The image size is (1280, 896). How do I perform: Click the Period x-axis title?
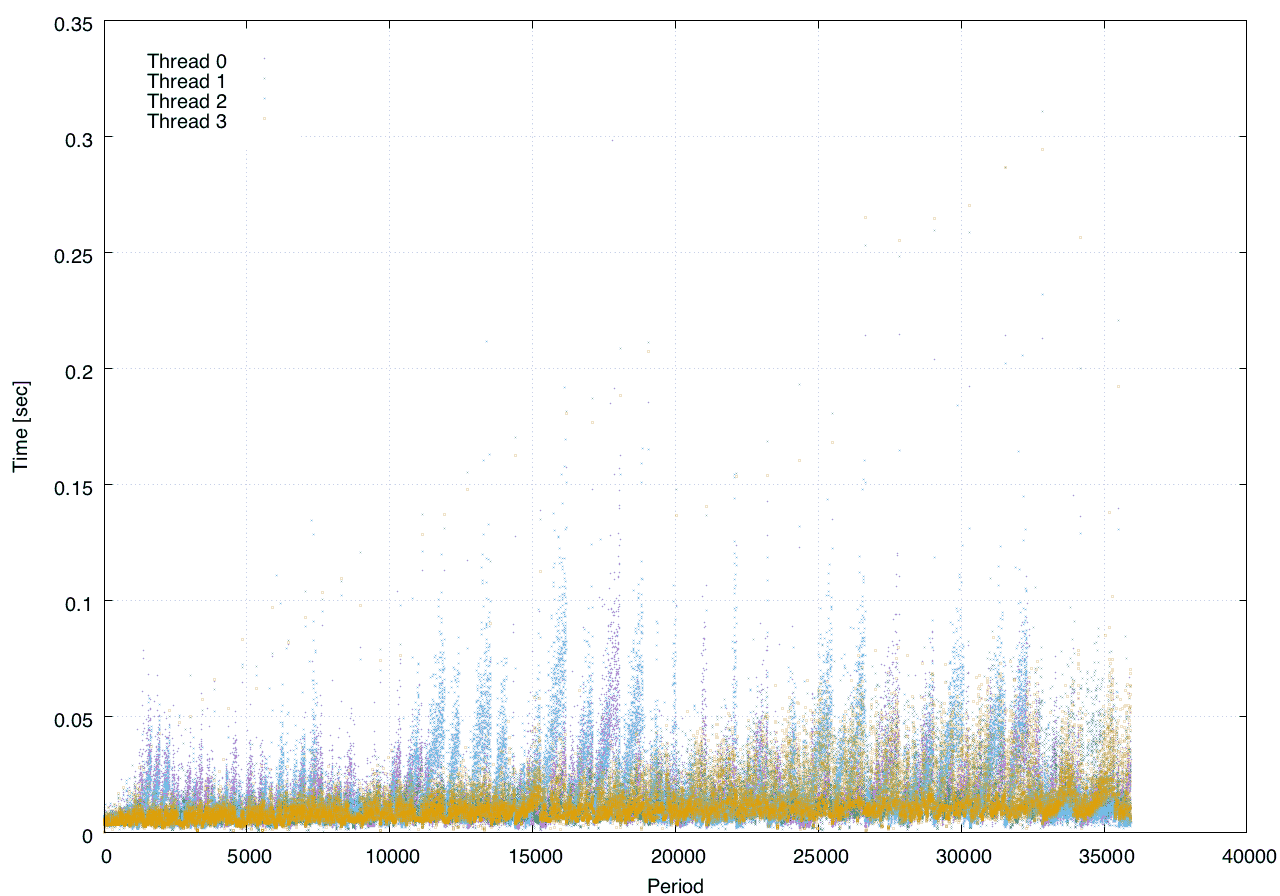click(675, 885)
